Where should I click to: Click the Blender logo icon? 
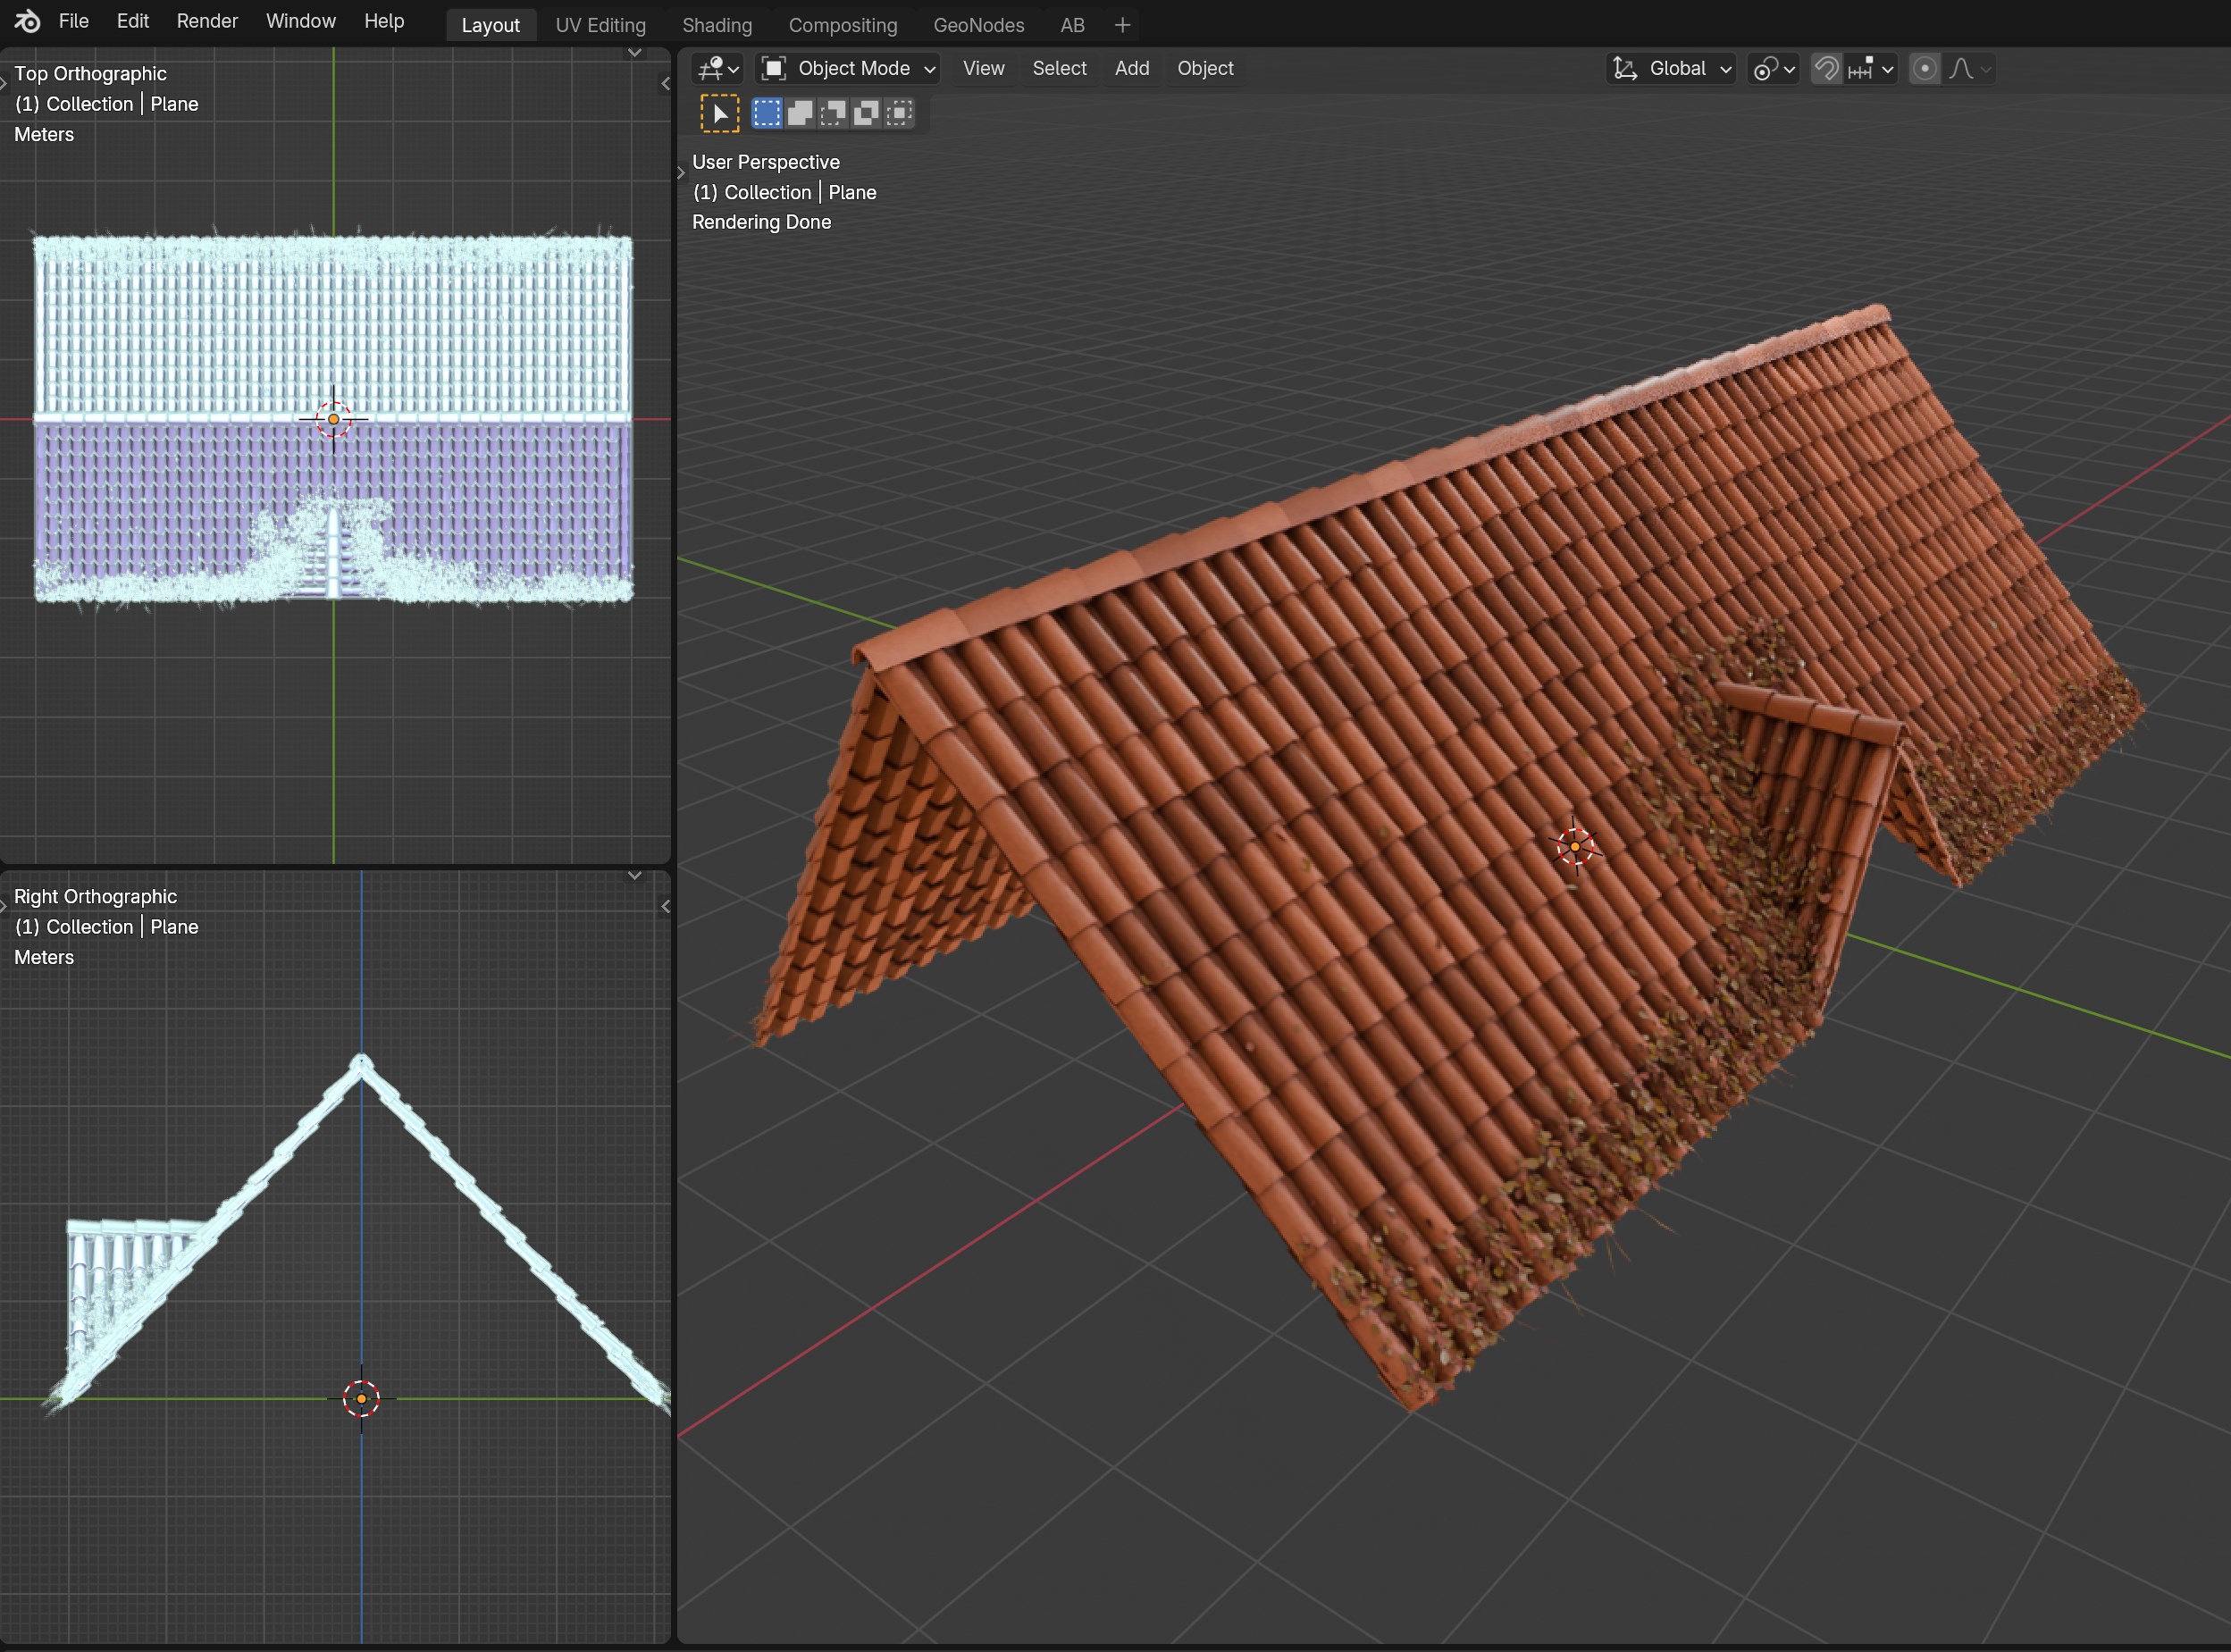(27, 21)
